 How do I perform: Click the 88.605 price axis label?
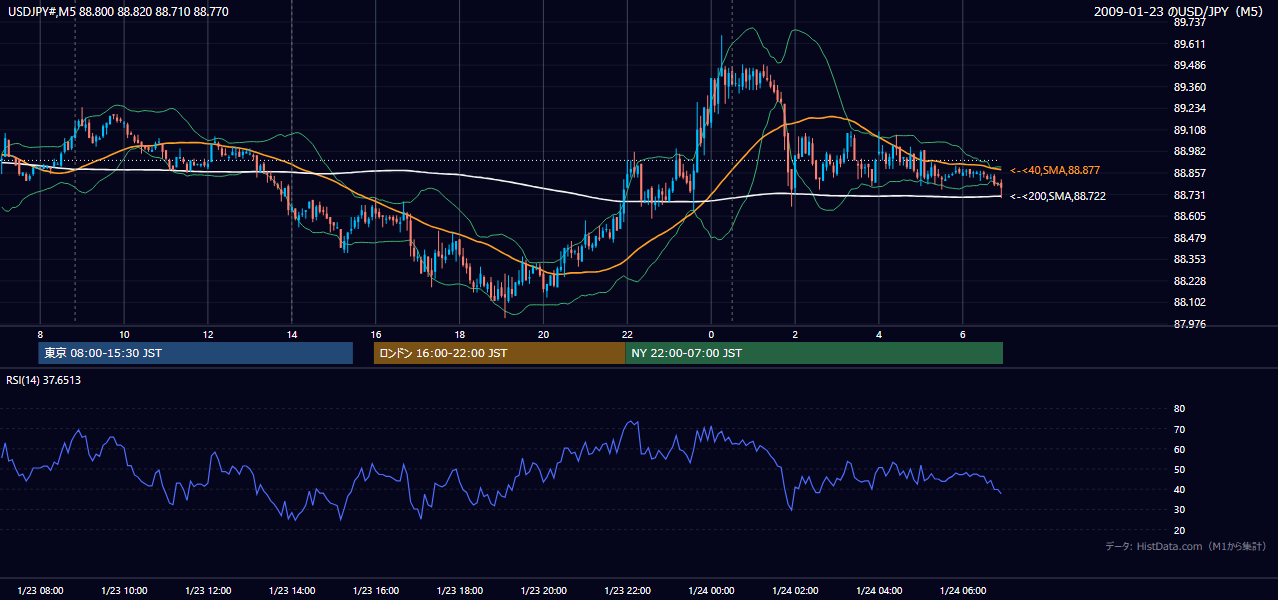coord(1189,216)
